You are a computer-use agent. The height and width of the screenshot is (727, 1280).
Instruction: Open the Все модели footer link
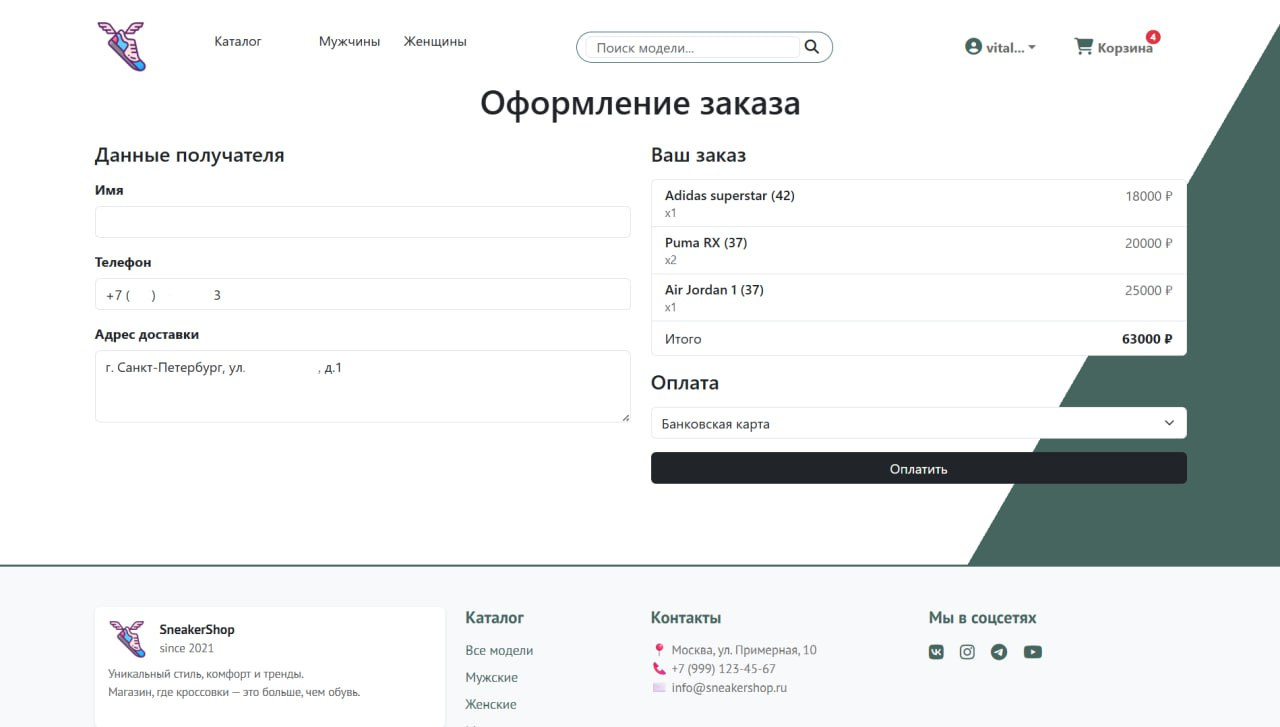pyautogui.click(x=499, y=650)
